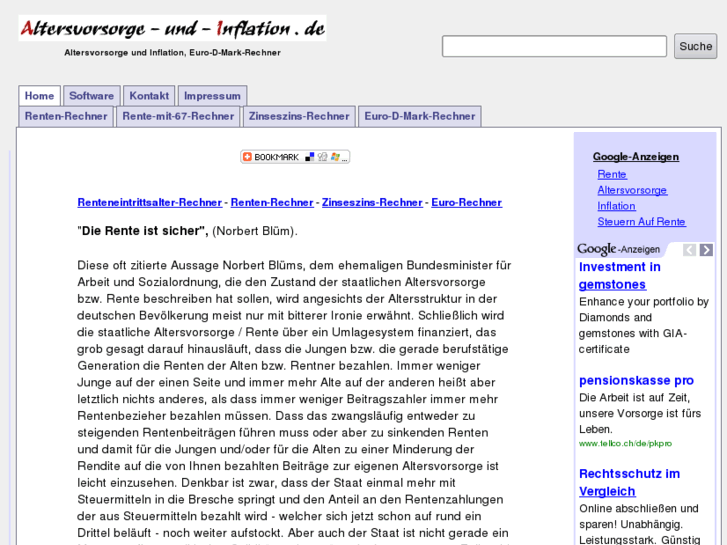This screenshot has height=545, width=727.
Task: Click the Google-Anzeigen heading link
Action: [x=636, y=157]
